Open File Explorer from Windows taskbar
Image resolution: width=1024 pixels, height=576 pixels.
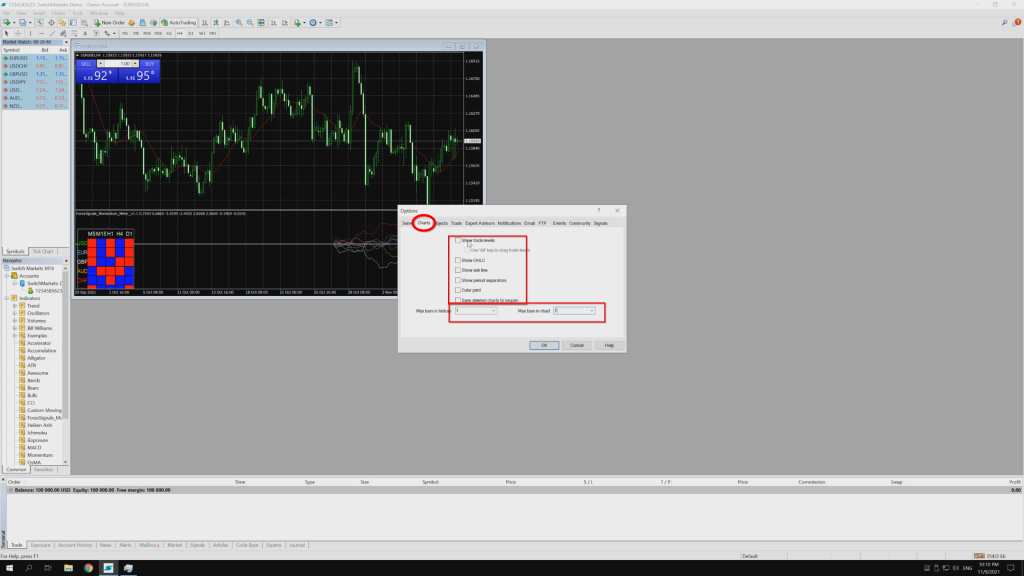68,568
